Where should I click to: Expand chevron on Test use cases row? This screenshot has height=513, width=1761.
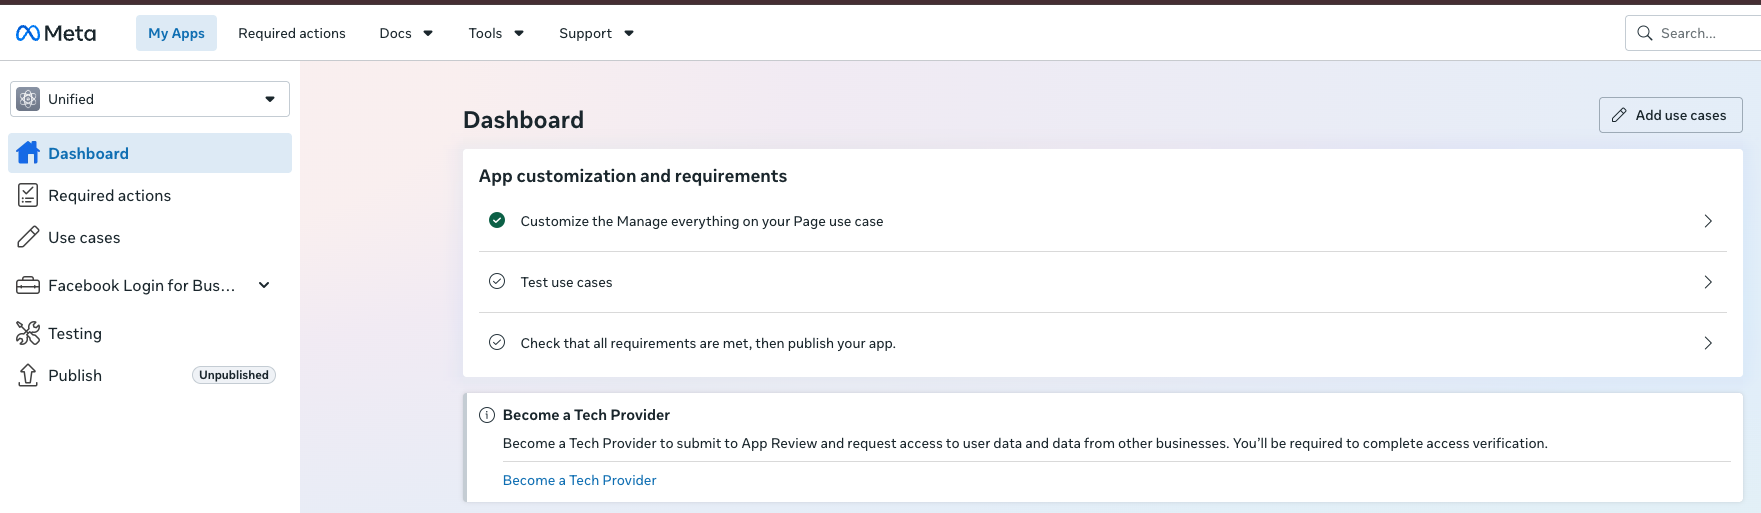[1708, 282]
